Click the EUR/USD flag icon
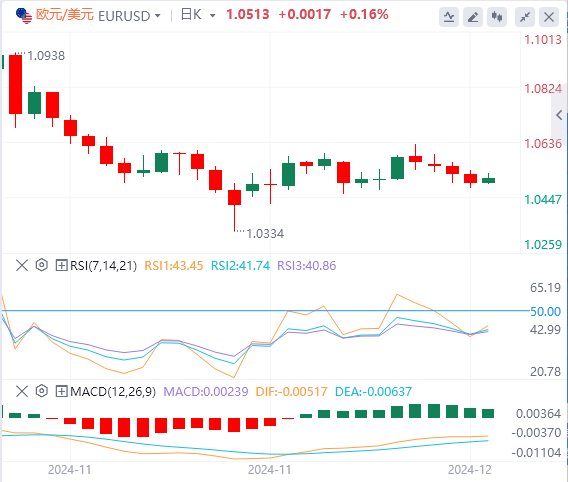The width and height of the screenshot is (568, 482). (x=24, y=16)
